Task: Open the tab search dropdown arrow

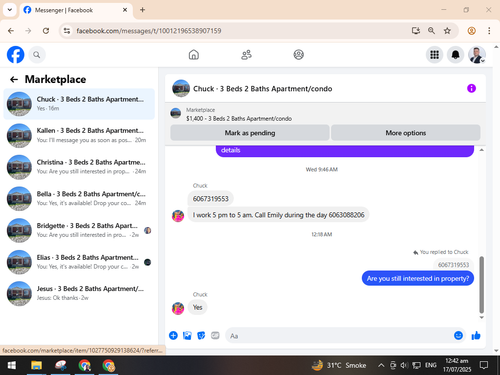Action: click(x=10, y=10)
